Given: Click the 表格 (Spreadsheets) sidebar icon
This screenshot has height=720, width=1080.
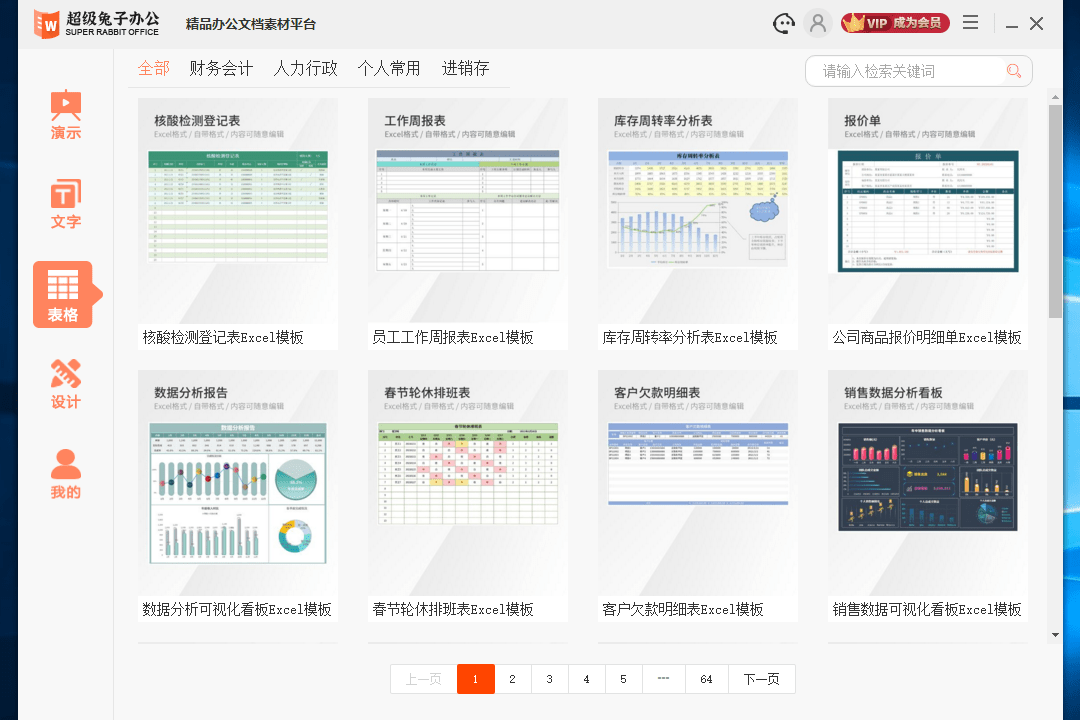Looking at the screenshot, I should coord(66,293).
